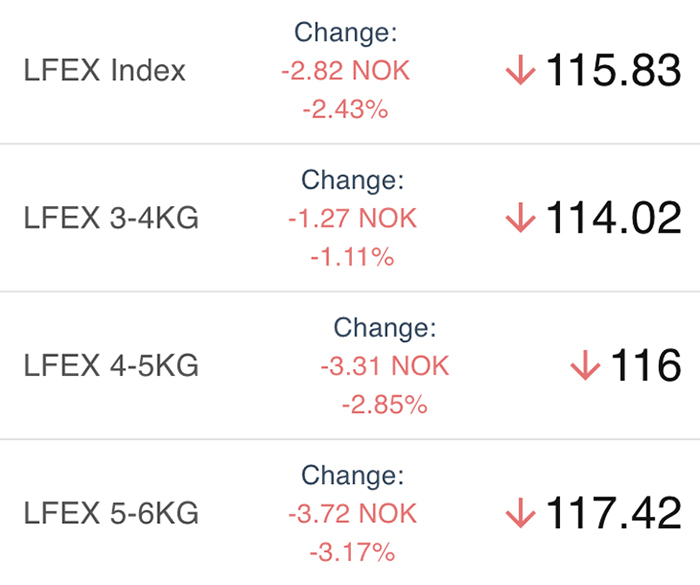Viewport: 700px width, 585px height.
Task: Click the red down arrow beside 117.42
Action: click(x=520, y=513)
